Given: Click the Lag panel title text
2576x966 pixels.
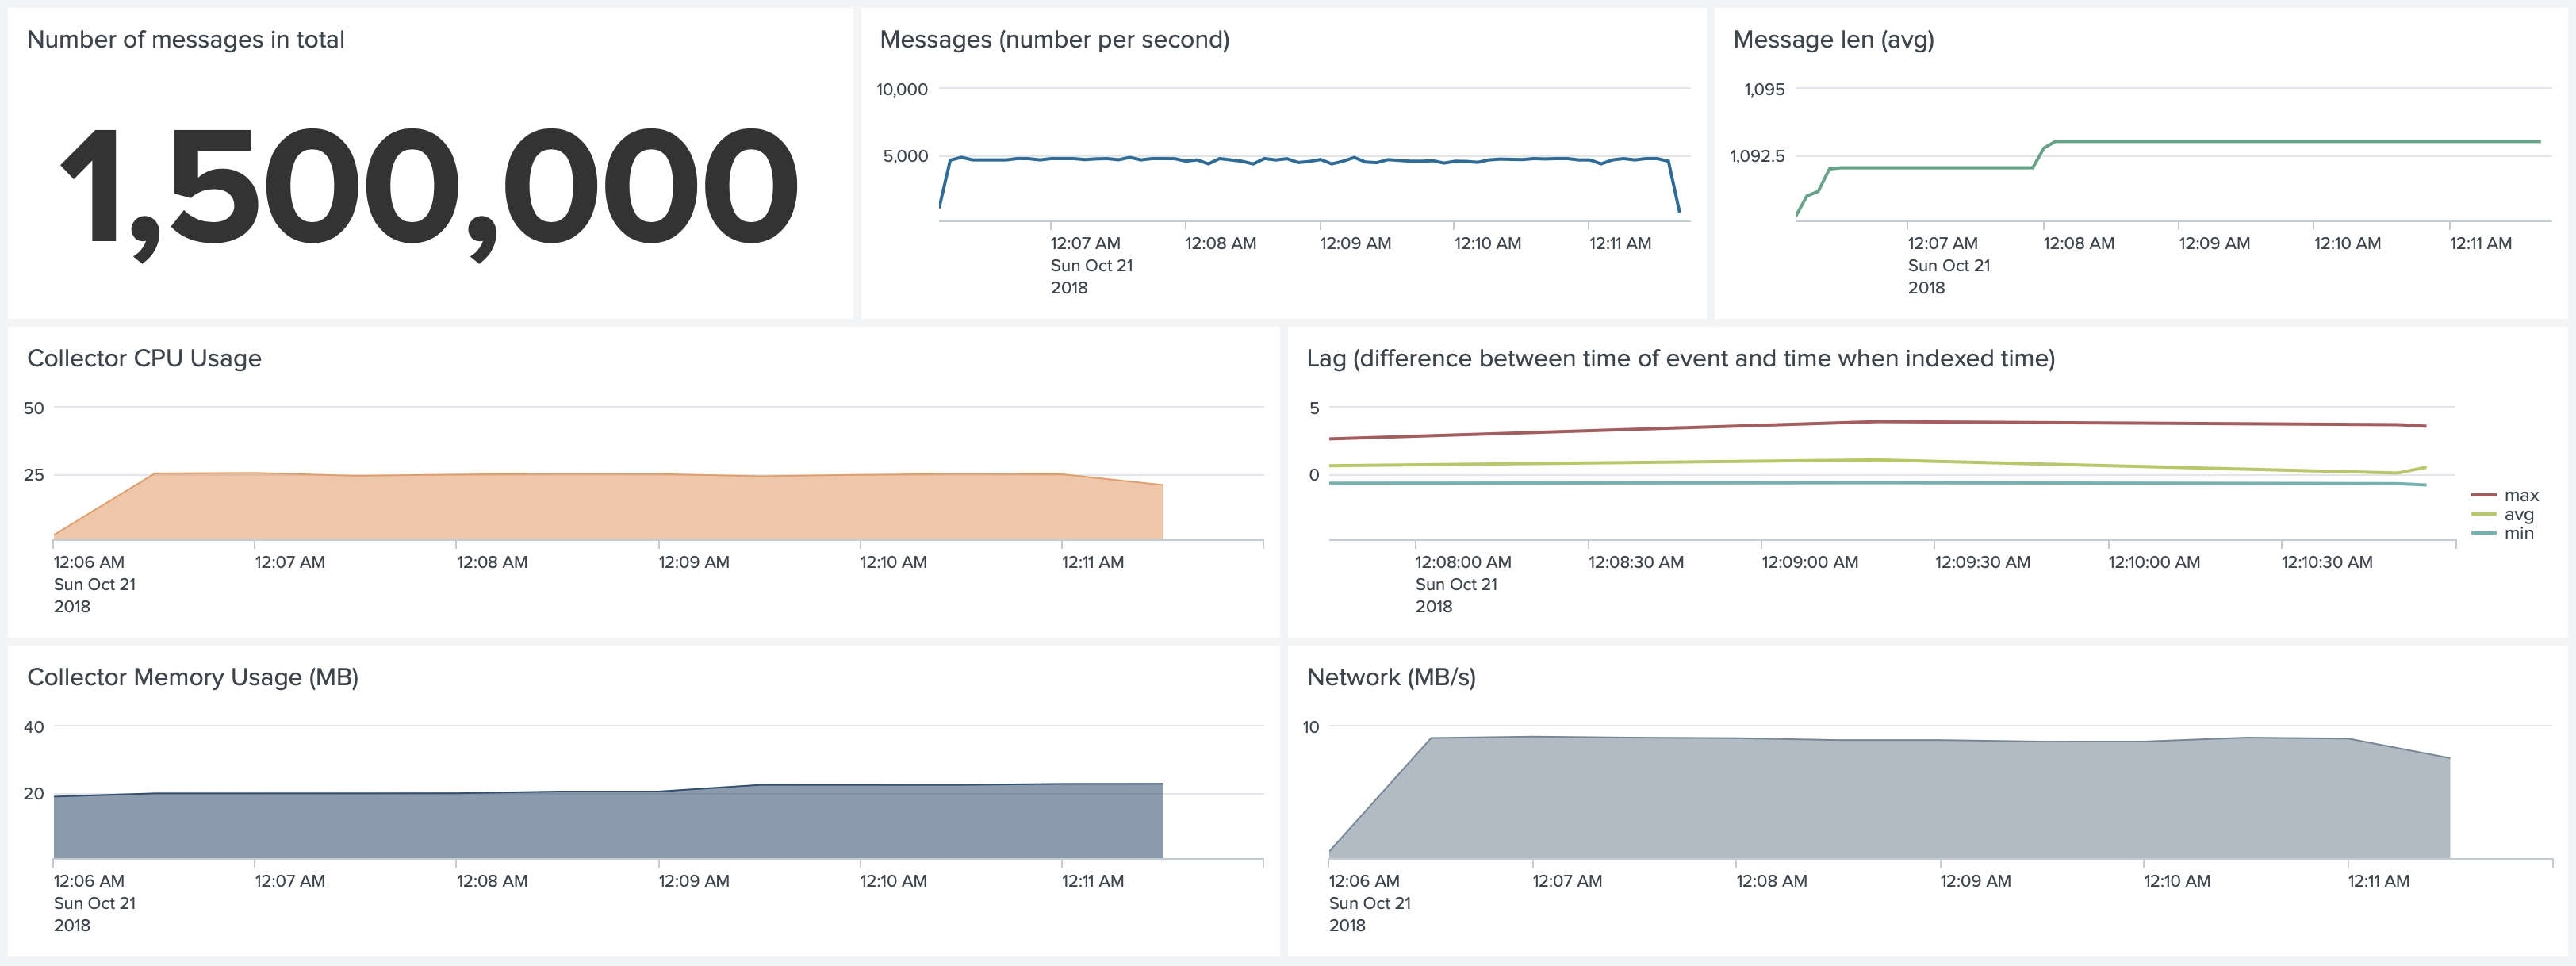Looking at the screenshot, I should point(1680,358).
